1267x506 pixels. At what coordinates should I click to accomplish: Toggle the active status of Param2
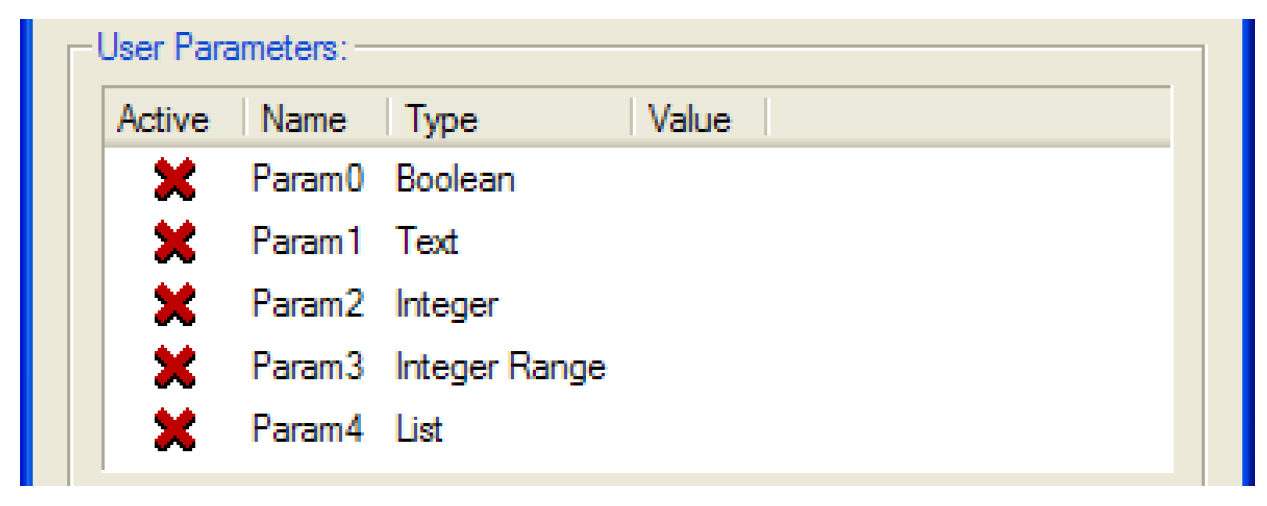click(174, 305)
